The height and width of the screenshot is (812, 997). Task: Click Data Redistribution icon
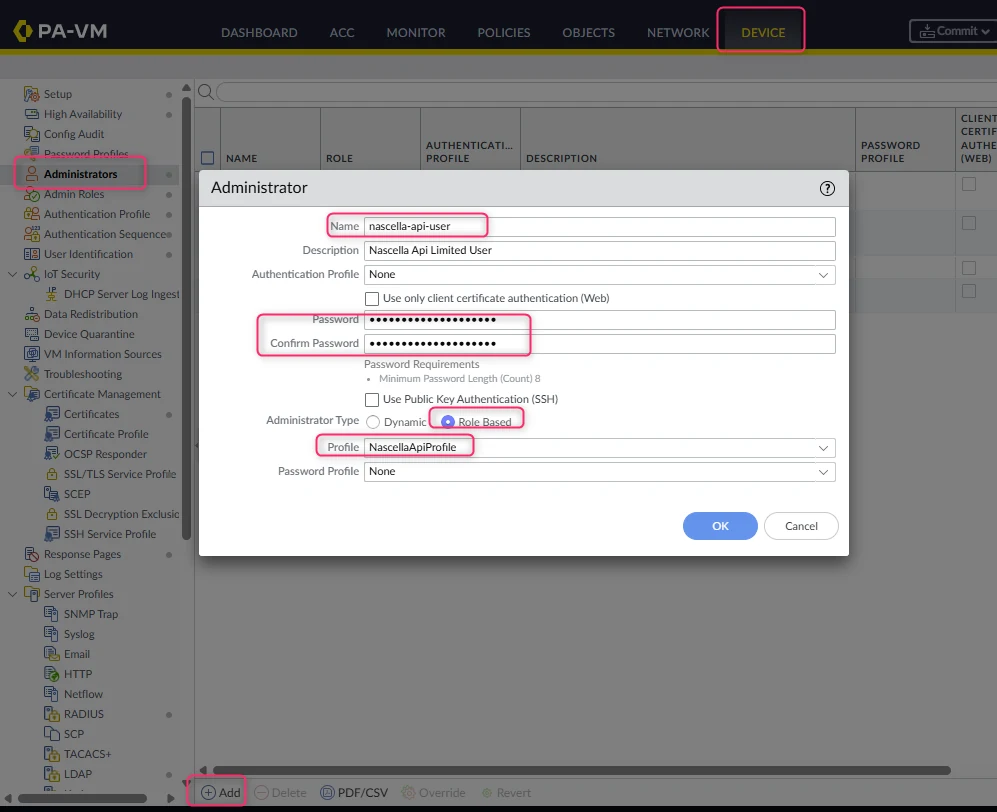coord(31,314)
